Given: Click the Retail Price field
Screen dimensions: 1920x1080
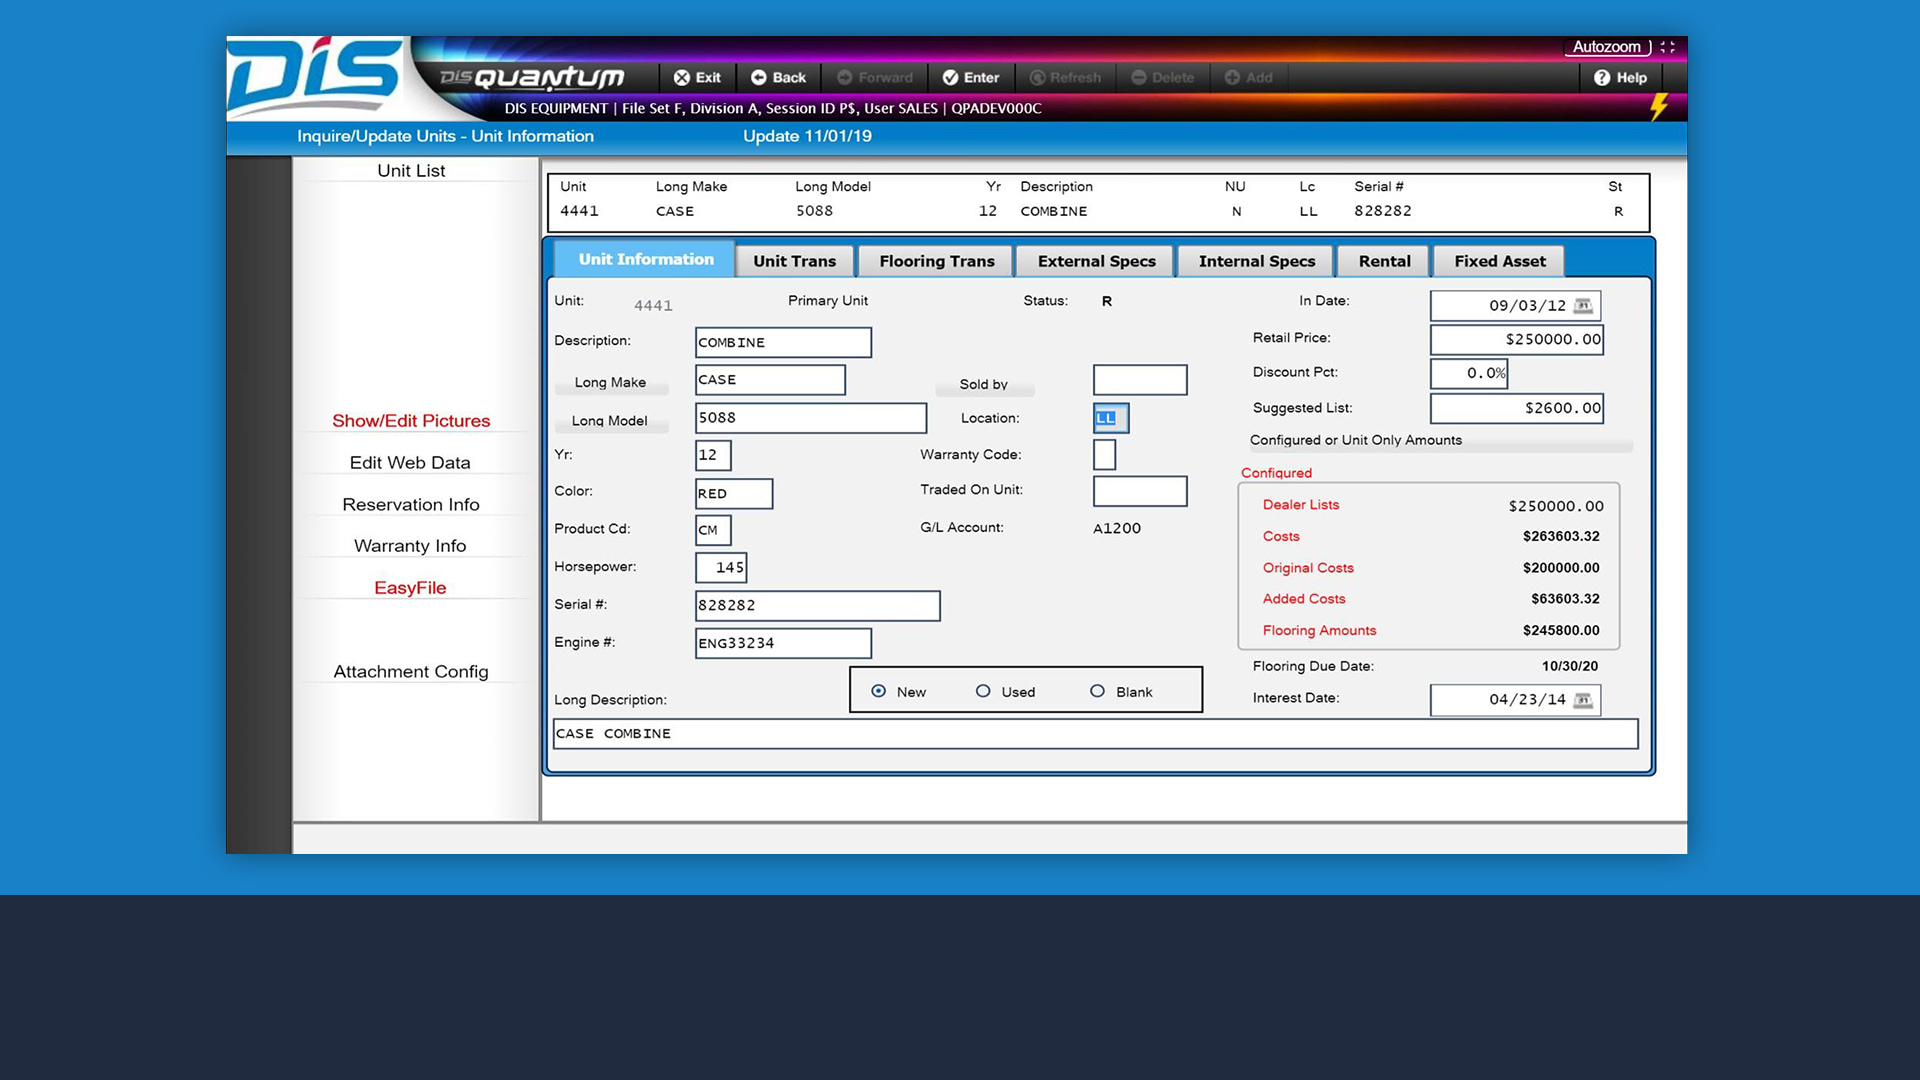Looking at the screenshot, I should click(1516, 339).
